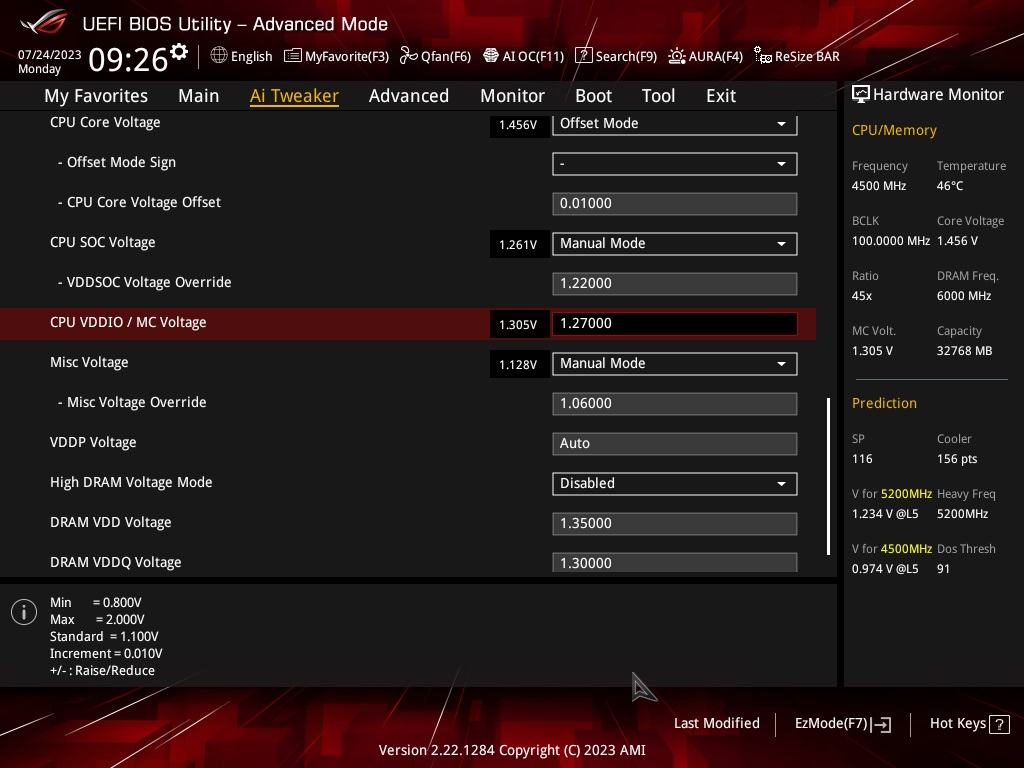
Task: Click the date 07/24/2023 text
Action: 50,55
